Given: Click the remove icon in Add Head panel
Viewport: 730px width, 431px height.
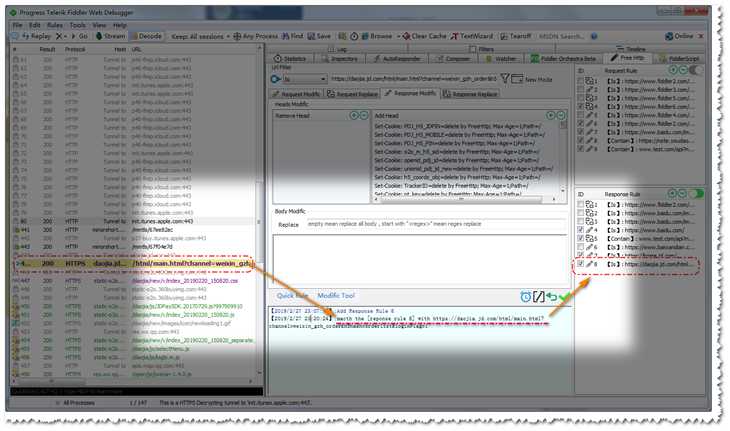Looking at the screenshot, I should point(561,115).
